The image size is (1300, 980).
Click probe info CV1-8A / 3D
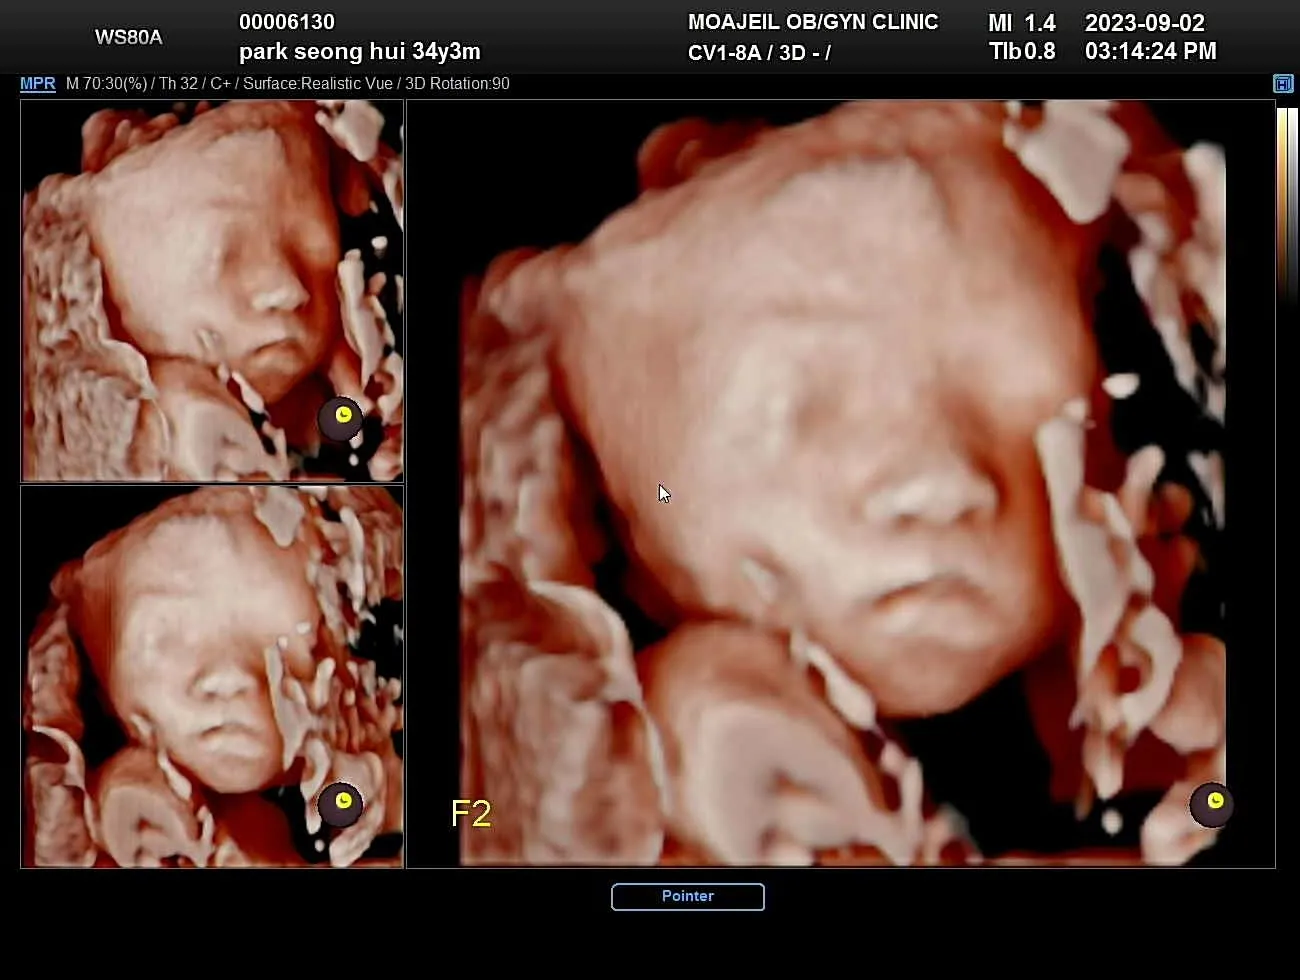coord(759,53)
